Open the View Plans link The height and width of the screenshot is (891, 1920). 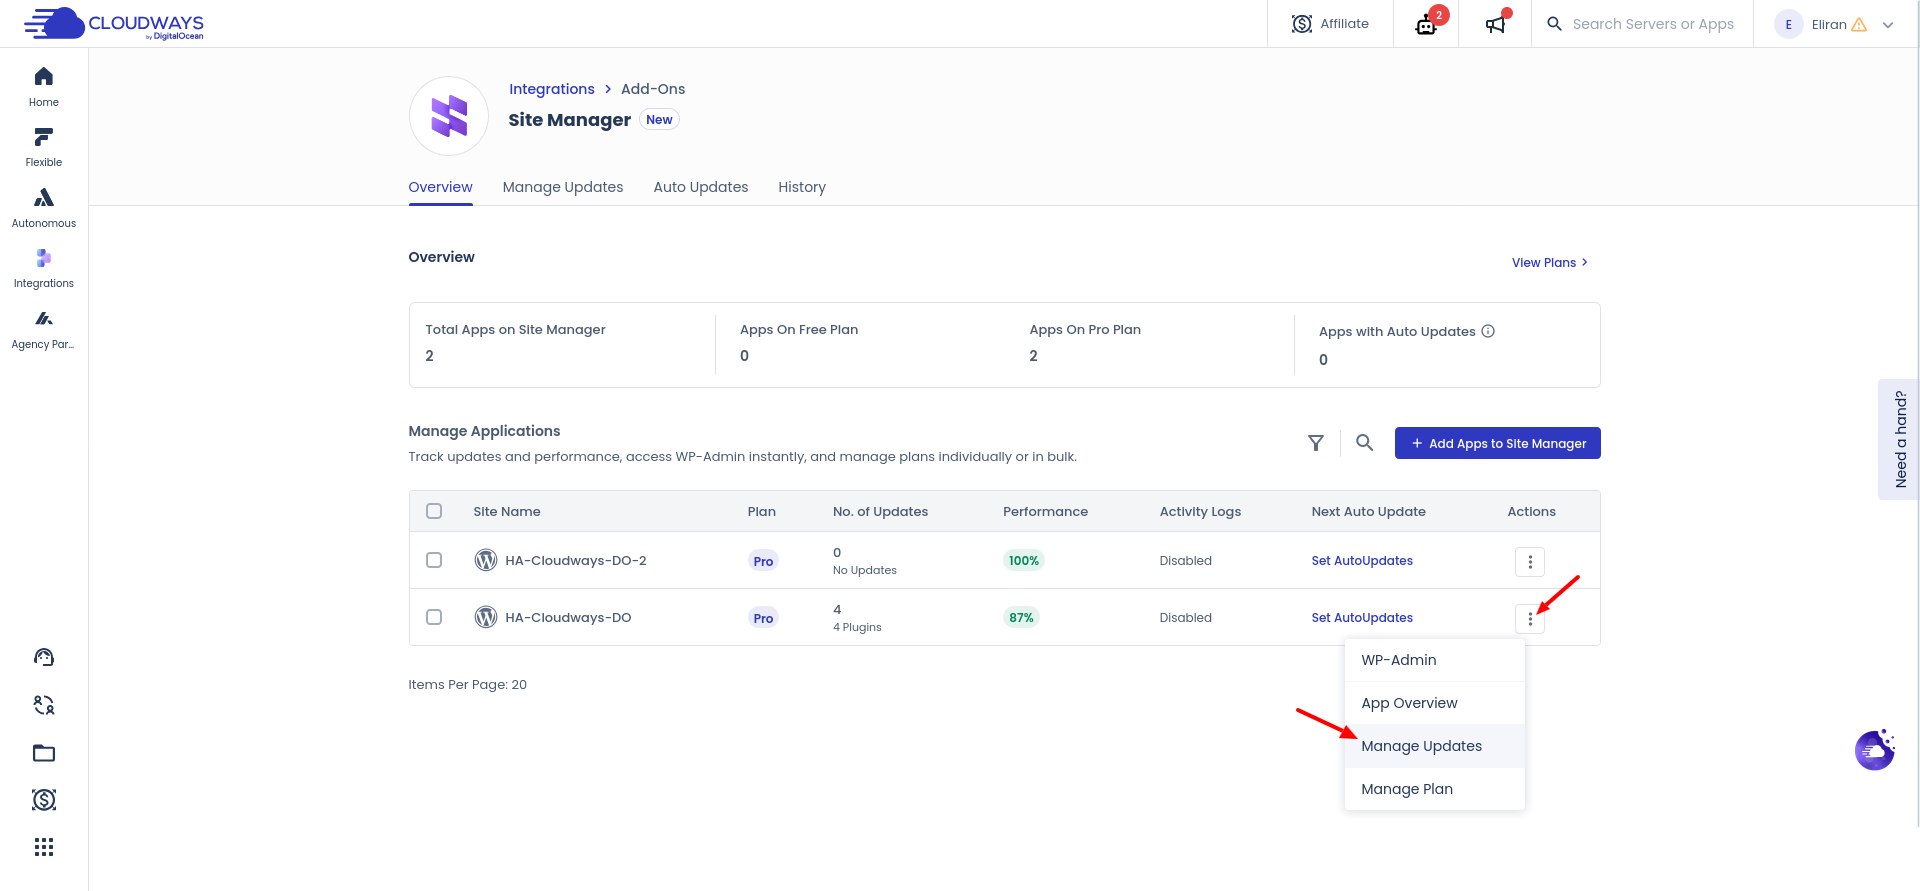(x=1550, y=263)
